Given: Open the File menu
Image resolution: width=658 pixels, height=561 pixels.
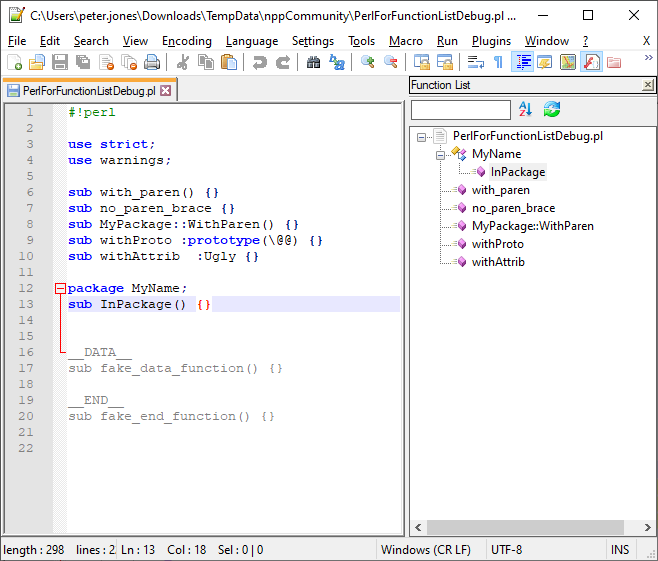Looking at the screenshot, I should pos(17,41).
